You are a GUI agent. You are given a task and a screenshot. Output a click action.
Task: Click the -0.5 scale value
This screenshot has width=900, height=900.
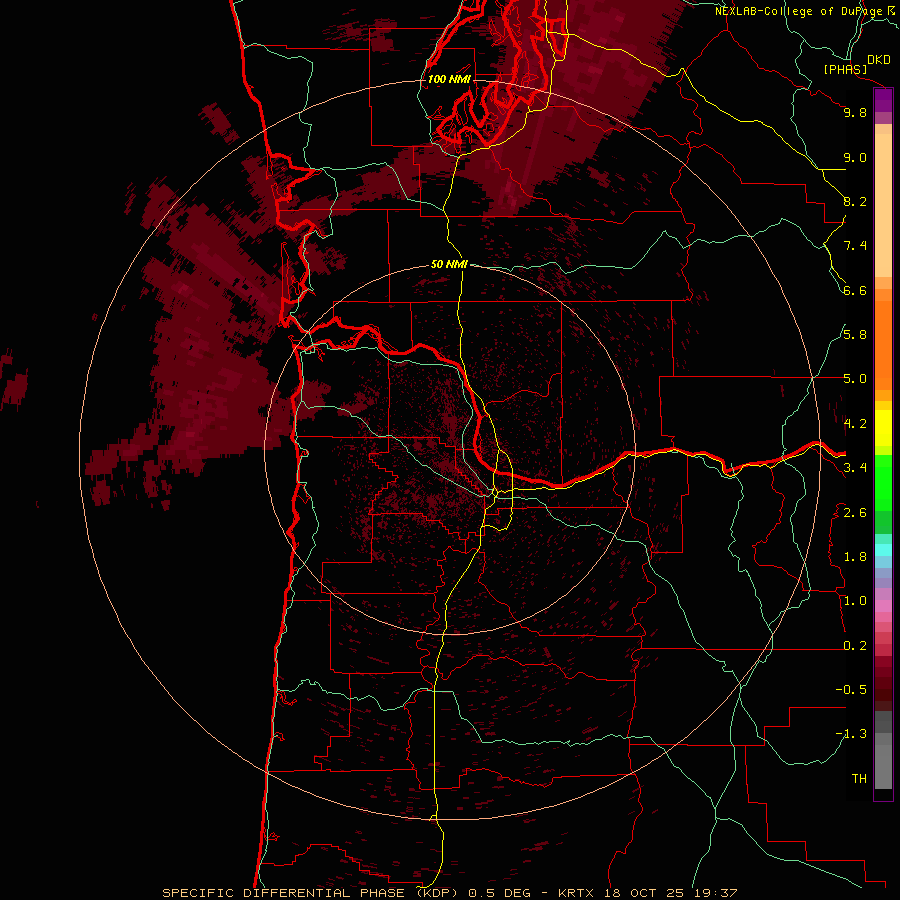pyautogui.click(x=851, y=690)
